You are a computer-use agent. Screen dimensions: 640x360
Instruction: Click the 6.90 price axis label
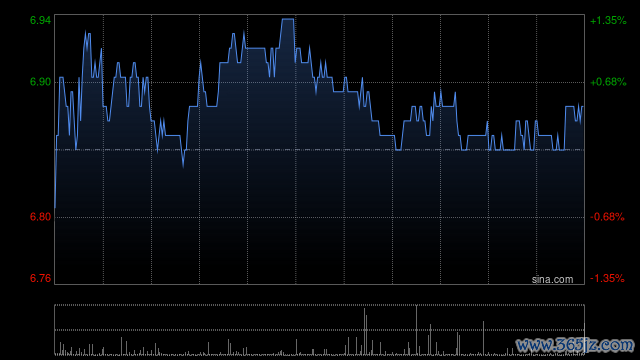[40, 82]
